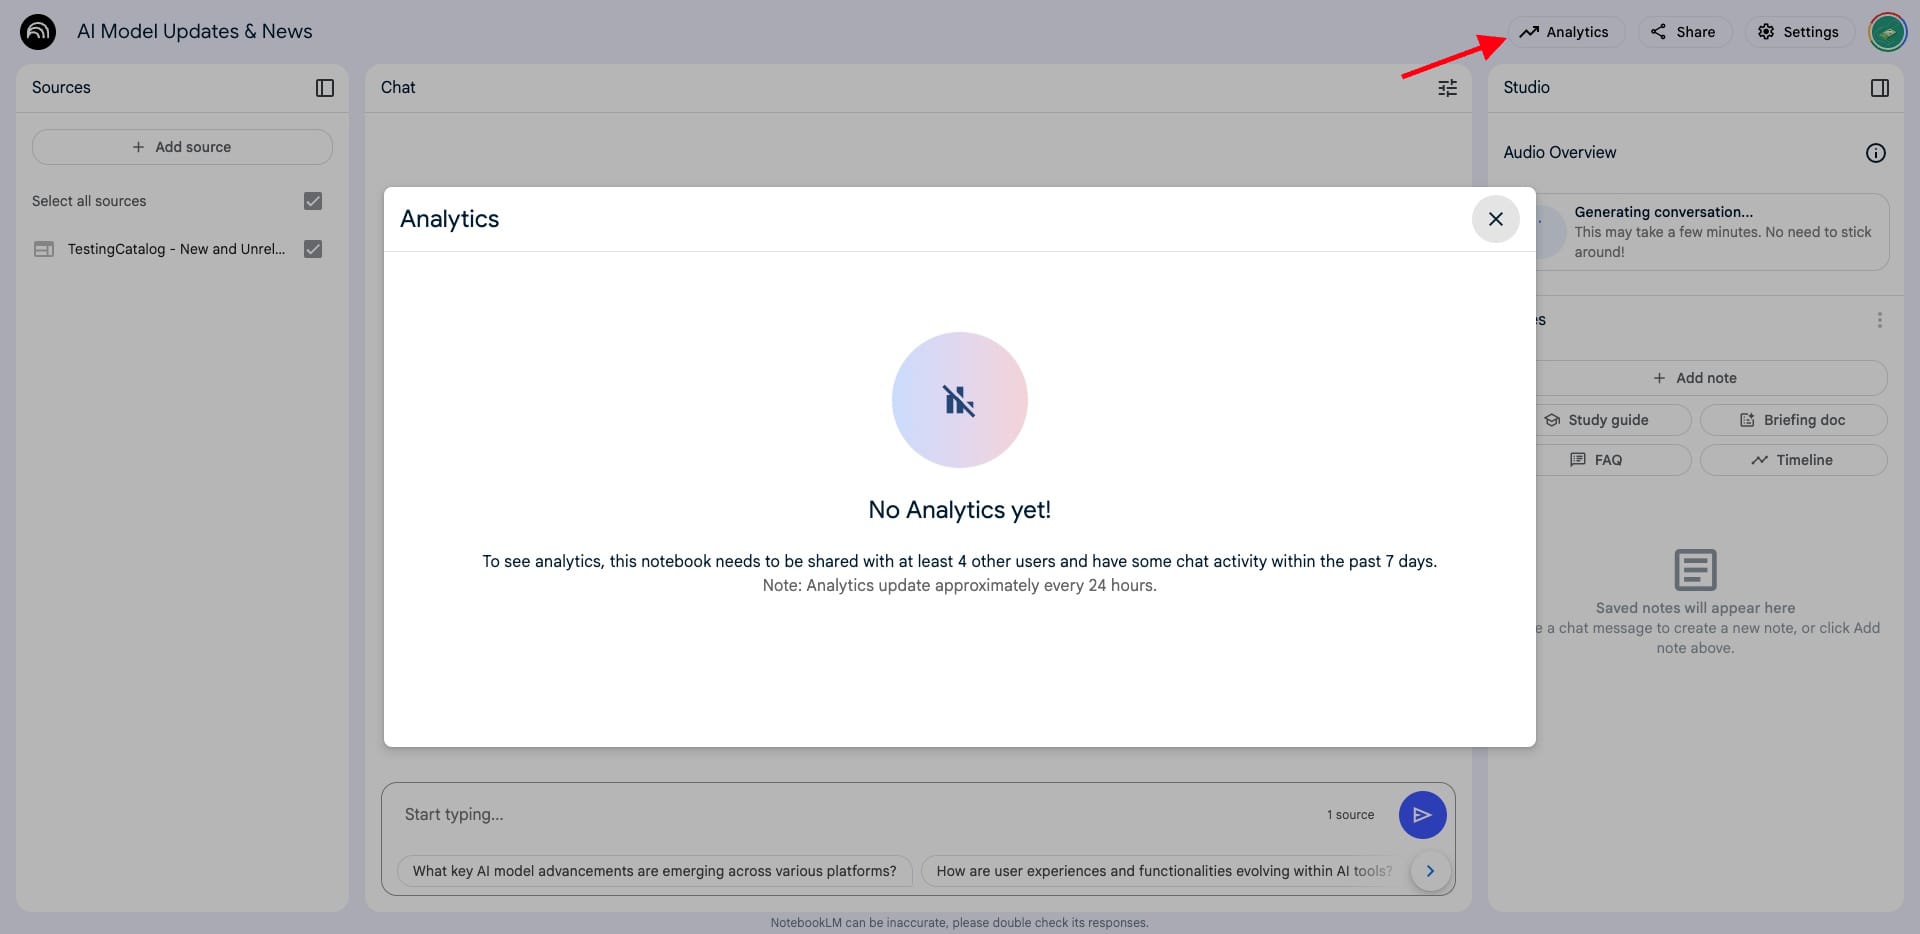The height and width of the screenshot is (934, 1920).
Task: Open the user account avatar
Action: pyautogui.click(x=1887, y=32)
